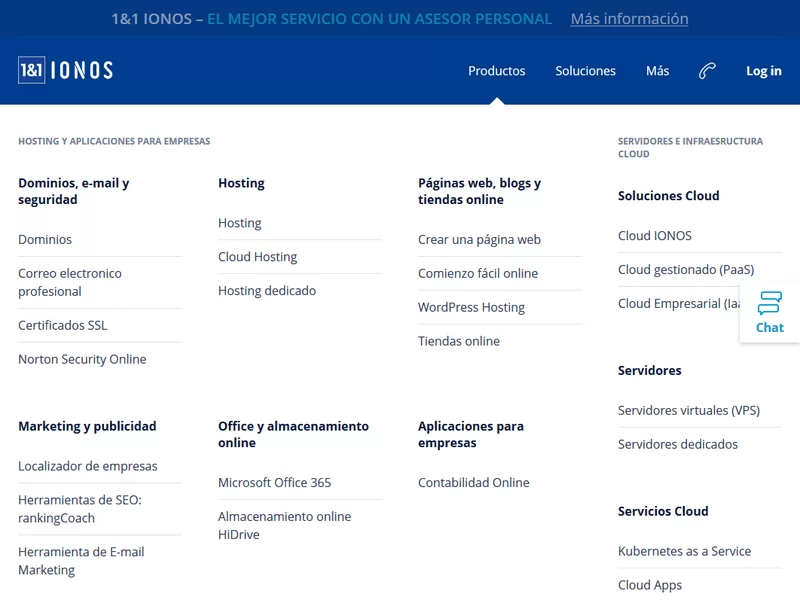
Task: Go to Microsoft Office 365
Action: pos(274,483)
